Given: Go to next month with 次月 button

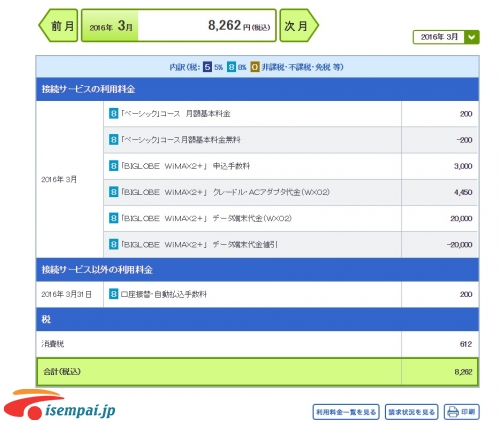Looking at the screenshot, I should point(298,26).
